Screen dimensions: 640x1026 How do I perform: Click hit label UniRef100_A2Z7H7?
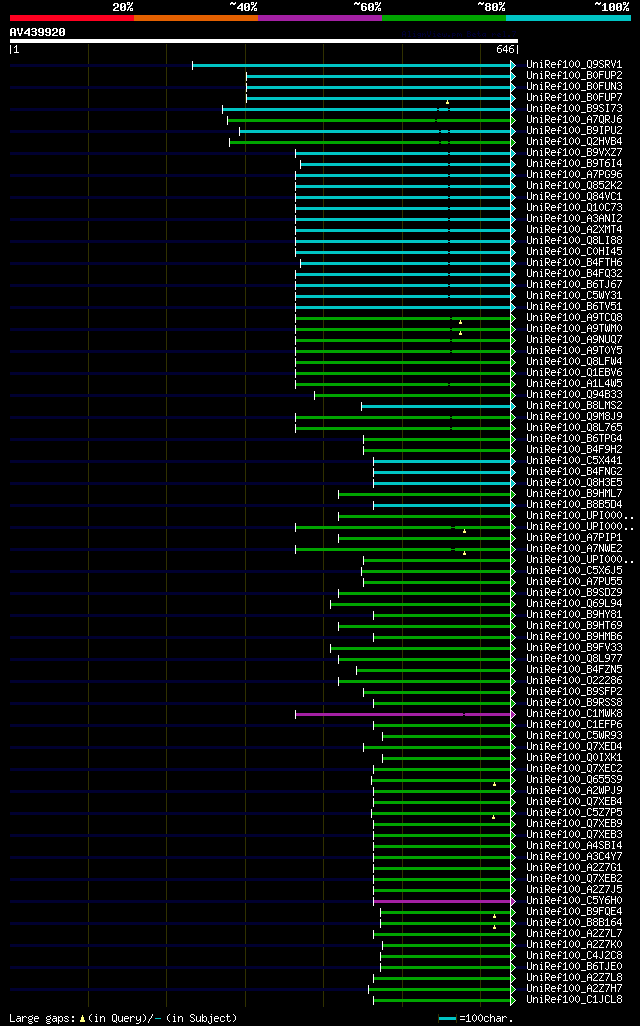pyautogui.click(x=574, y=989)
